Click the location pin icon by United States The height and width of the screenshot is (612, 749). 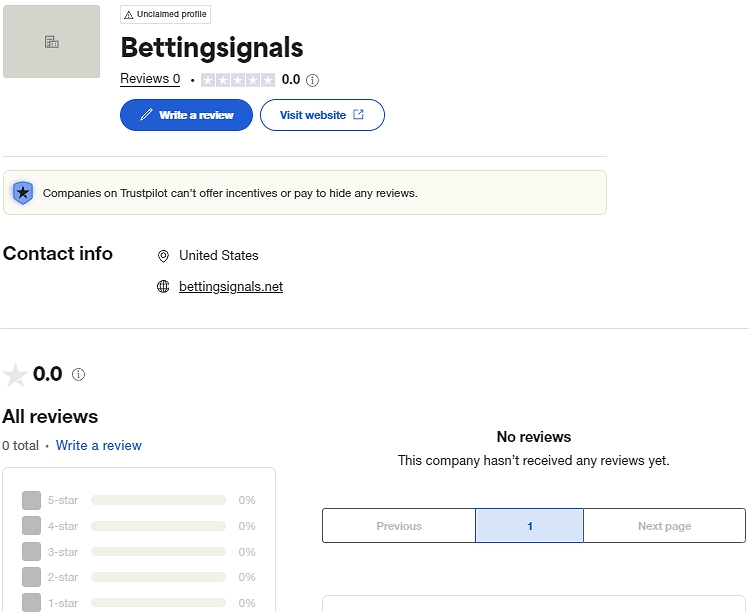pyautogui.click(x=164, y=256)
